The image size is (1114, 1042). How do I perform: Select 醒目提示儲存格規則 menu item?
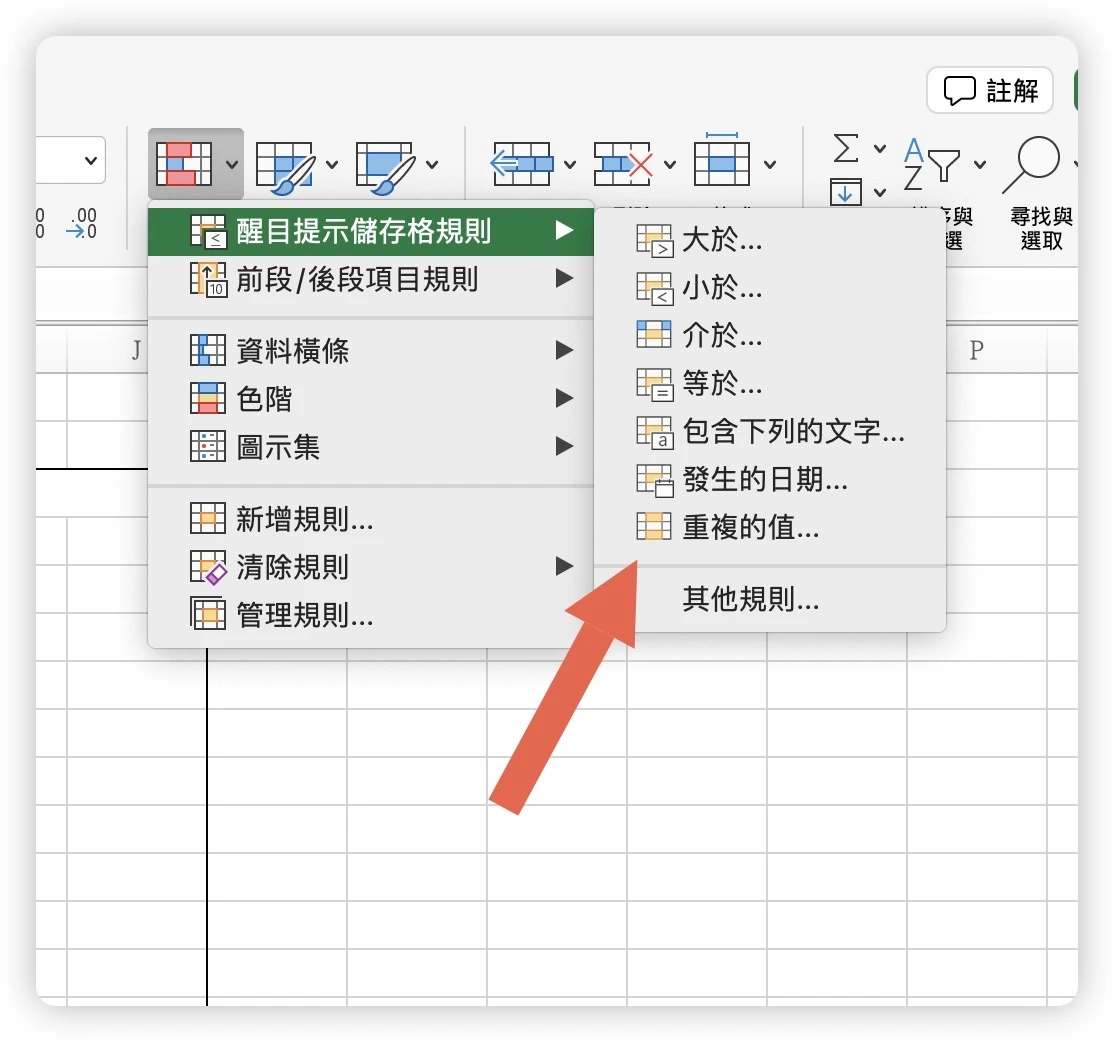pyautogui.click(x=371, y=231)
